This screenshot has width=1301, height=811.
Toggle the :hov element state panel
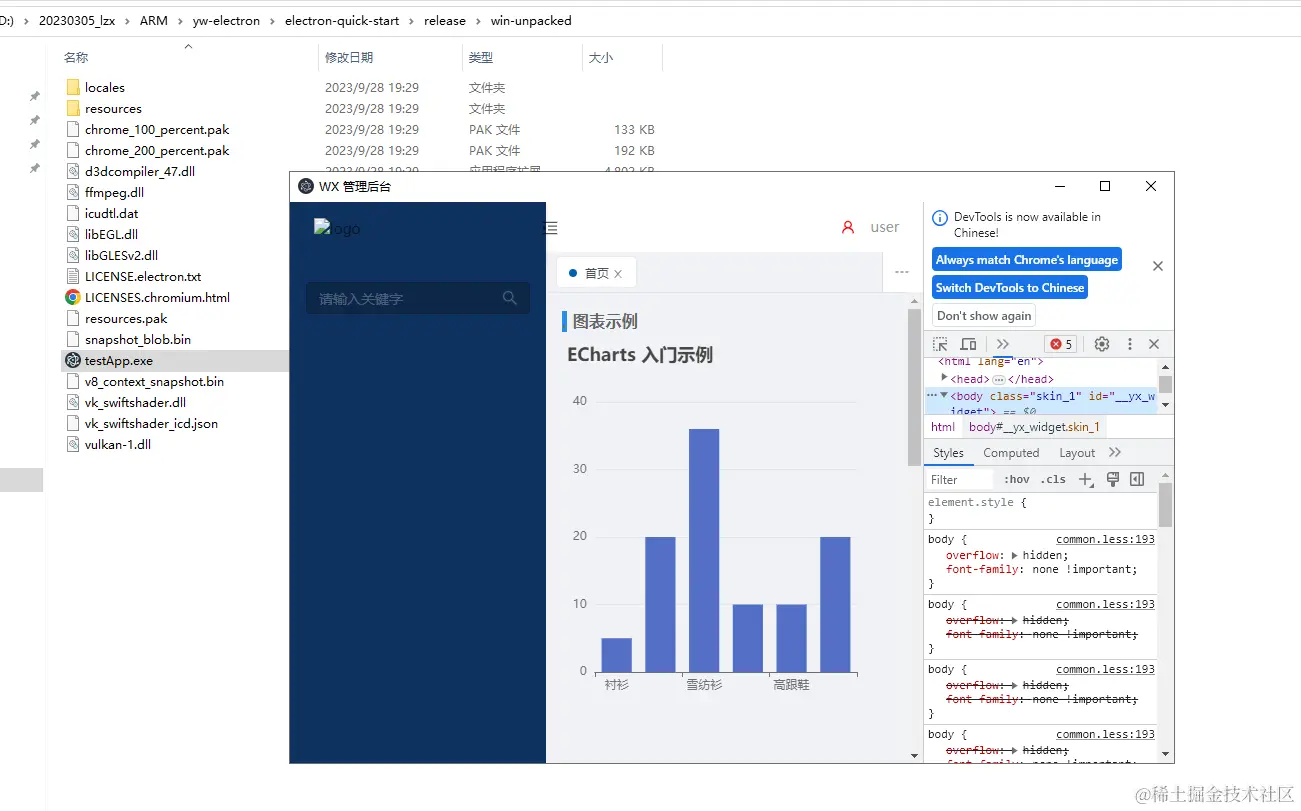coord(1017,480)
